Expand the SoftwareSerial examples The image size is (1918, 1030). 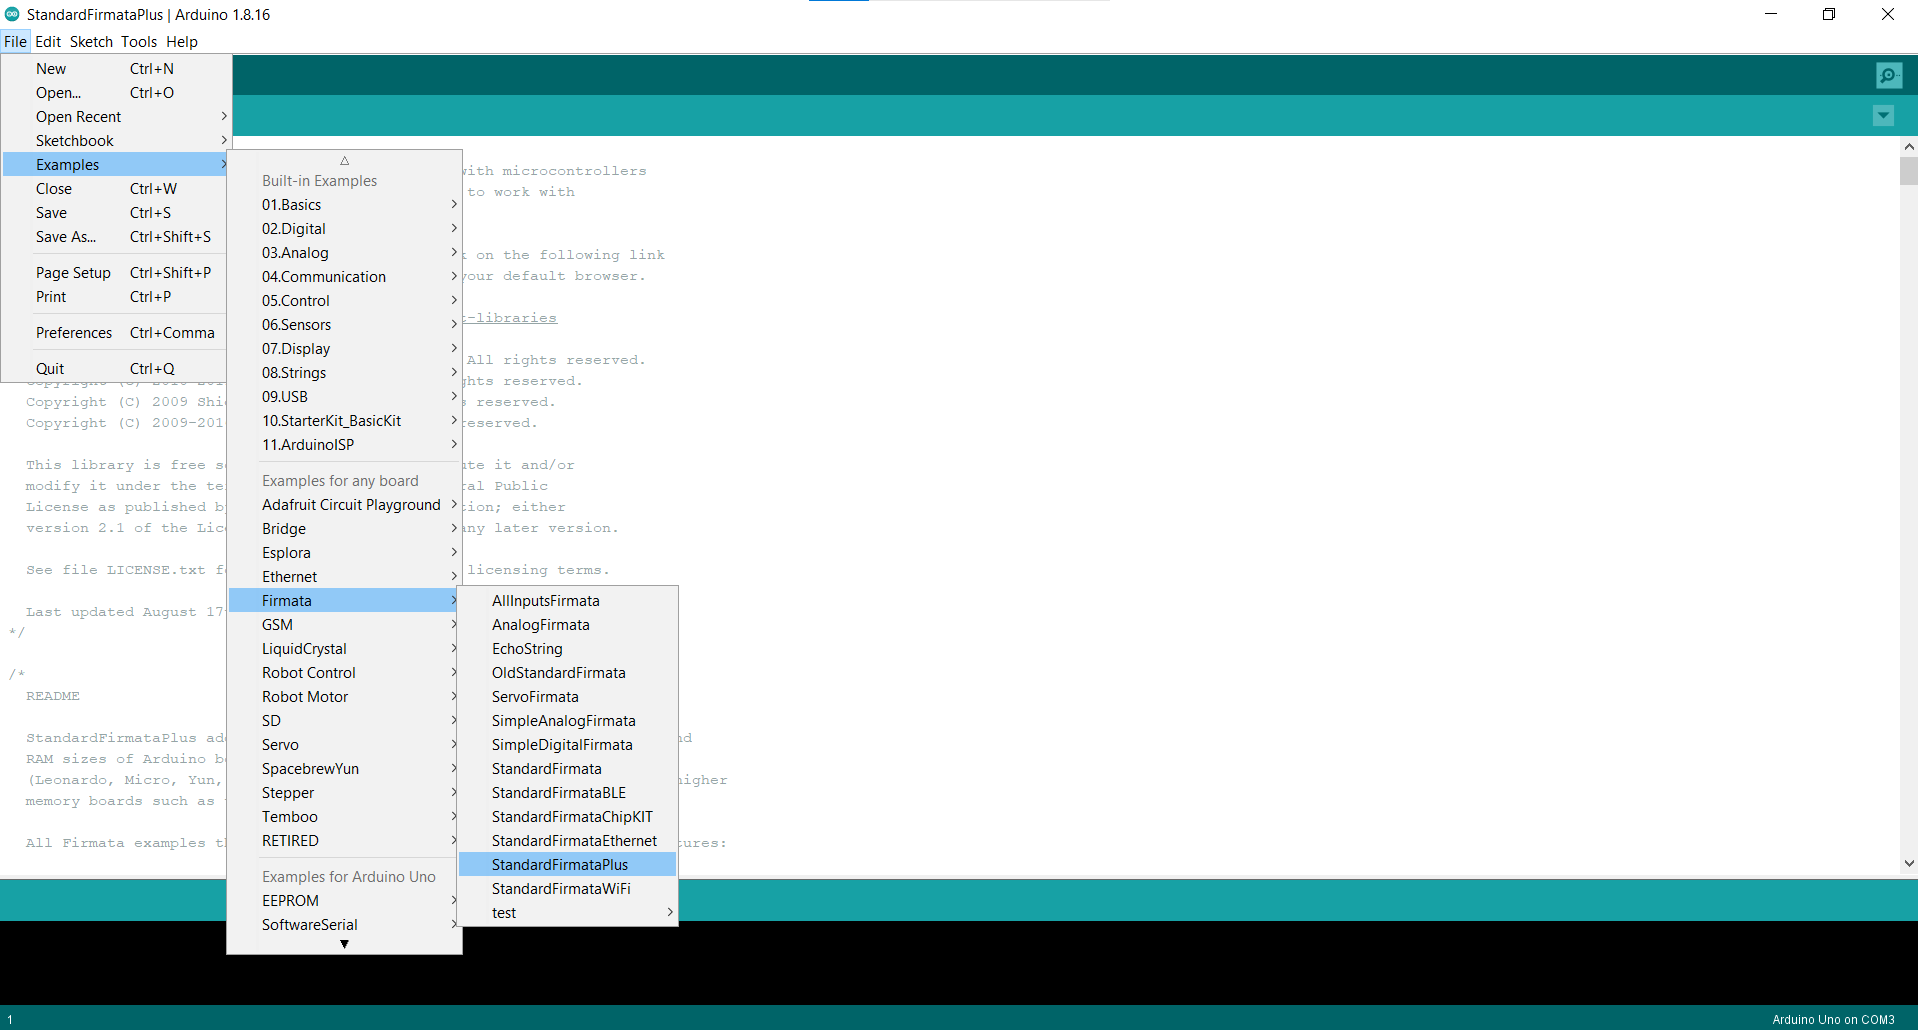click(x=344, y=925)
